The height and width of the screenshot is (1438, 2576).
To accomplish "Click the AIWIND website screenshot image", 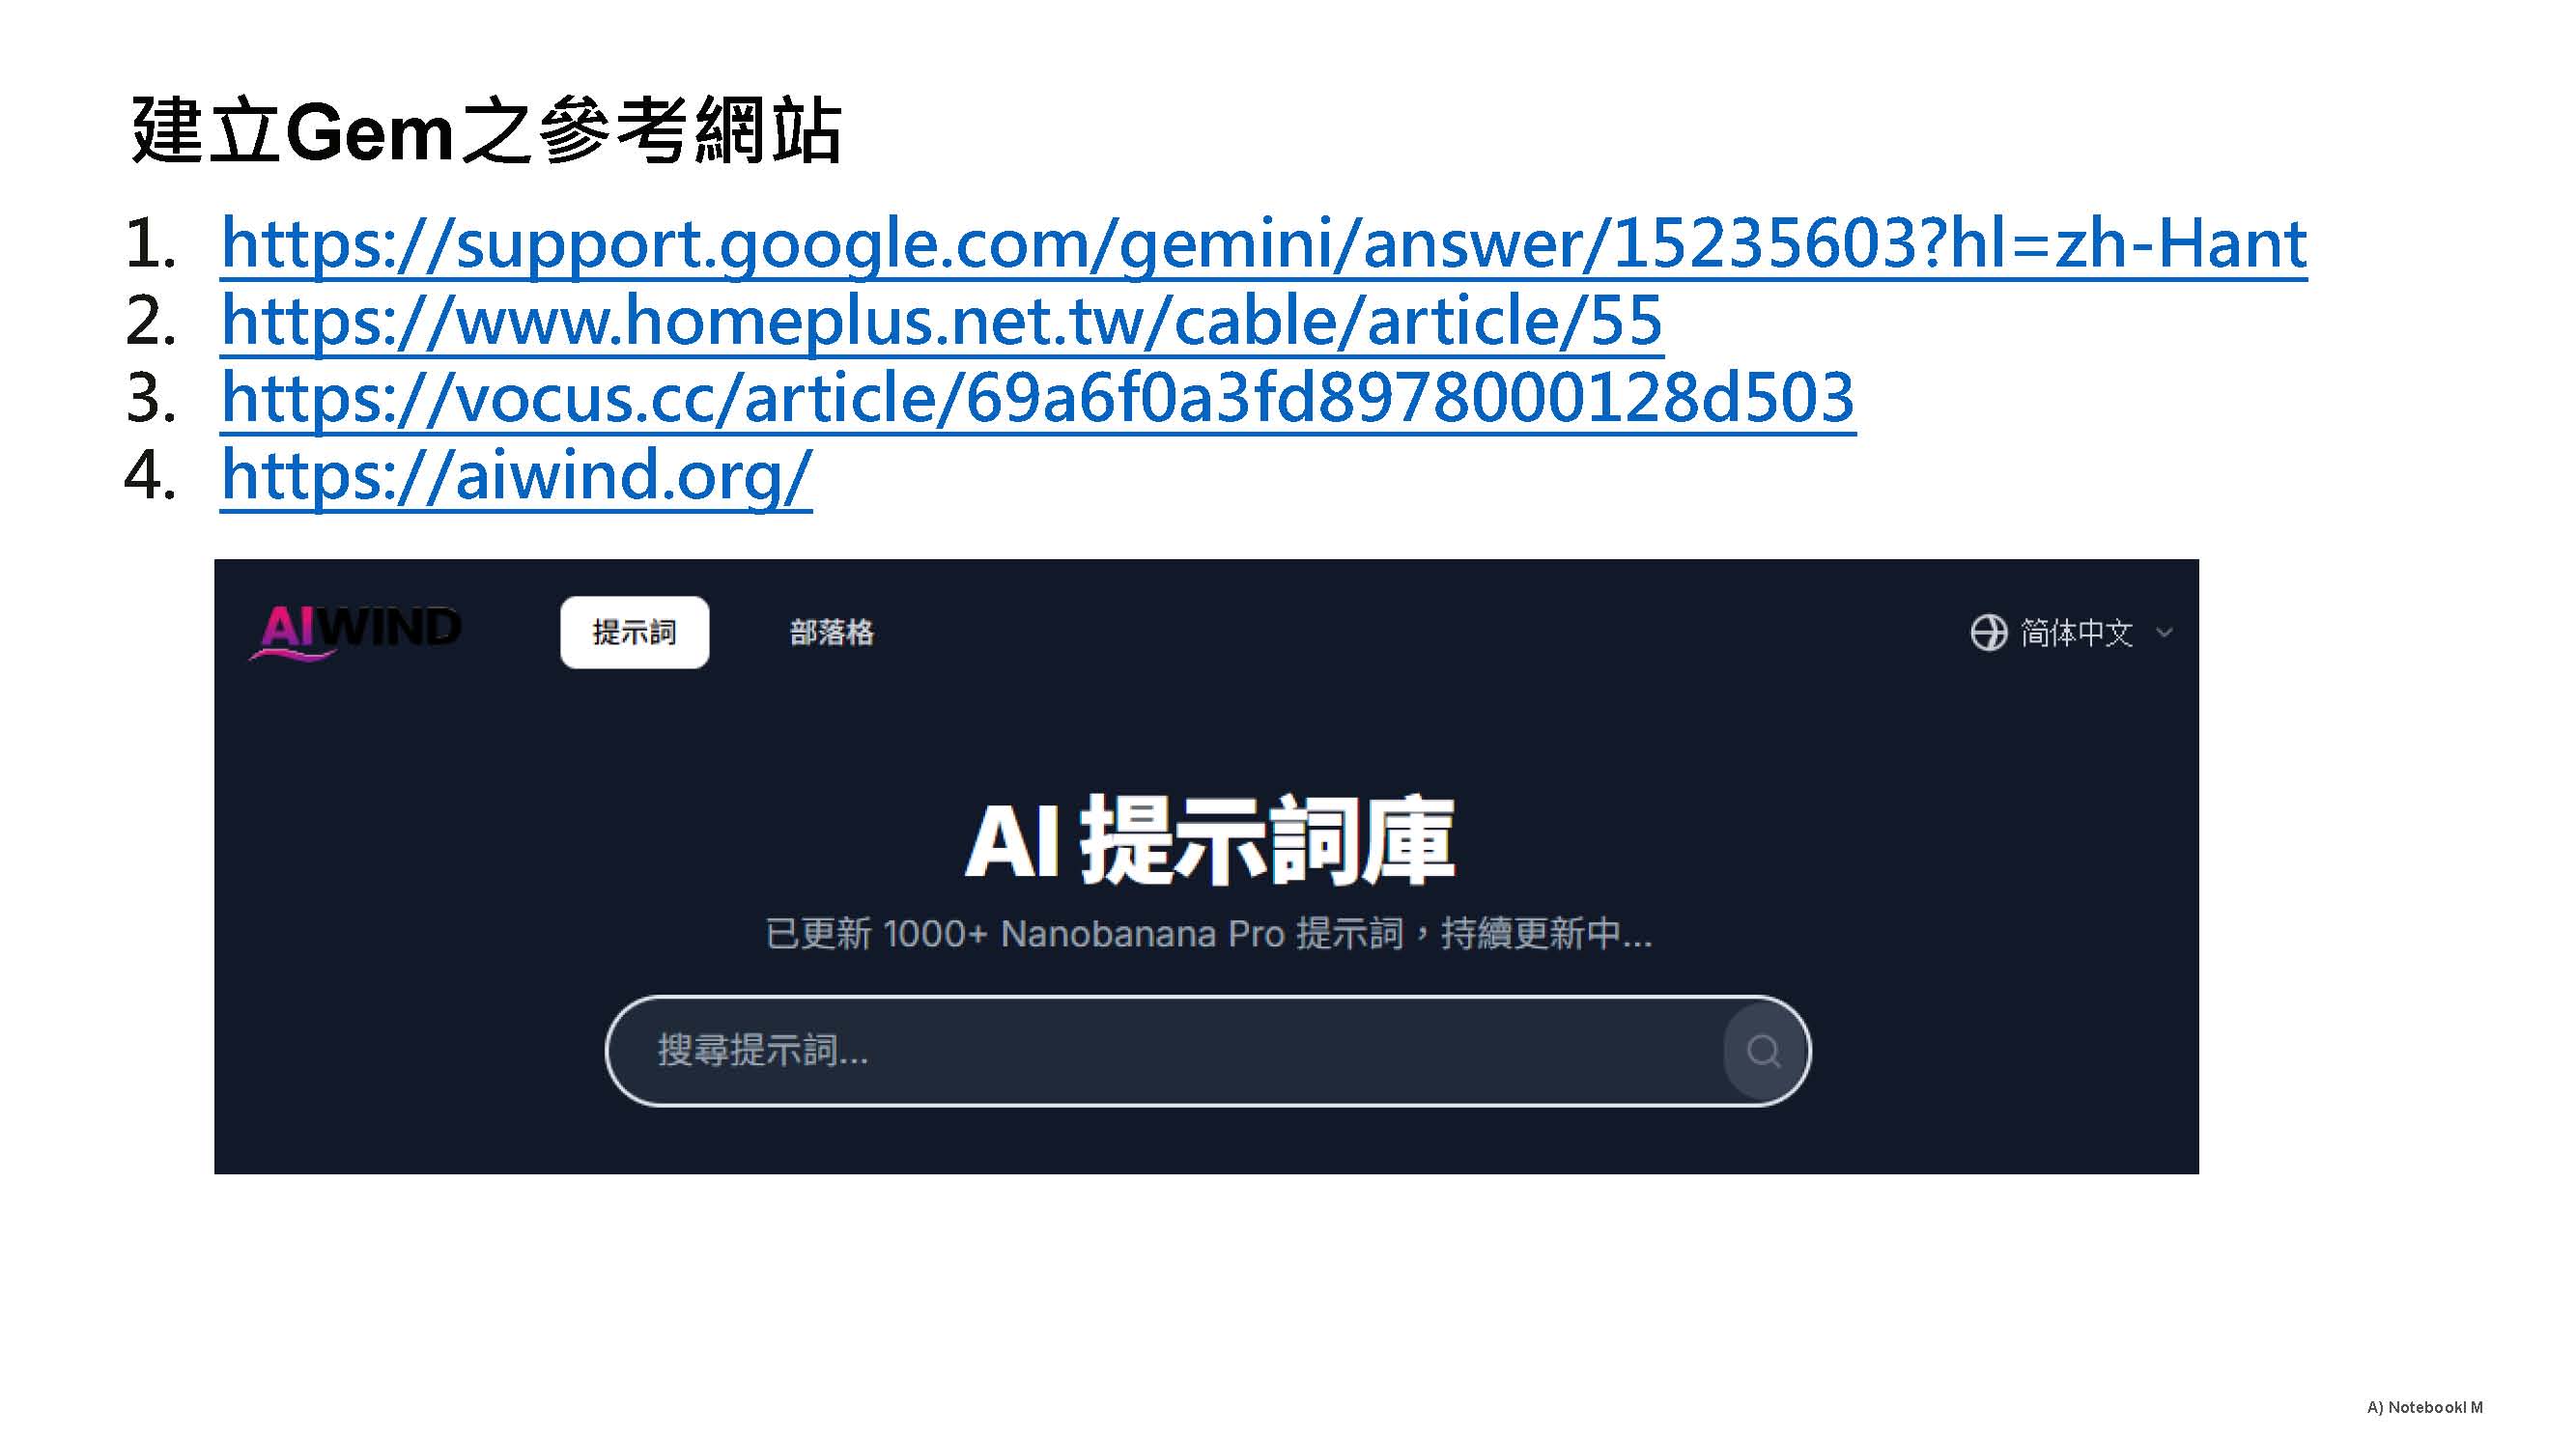I will [1206, 866].
